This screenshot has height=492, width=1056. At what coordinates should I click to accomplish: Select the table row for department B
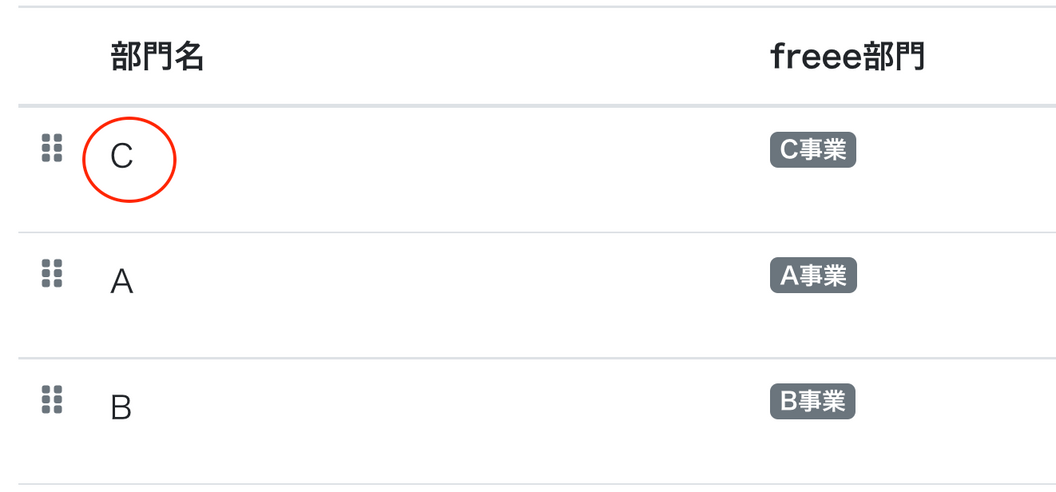tap(537, 421)
